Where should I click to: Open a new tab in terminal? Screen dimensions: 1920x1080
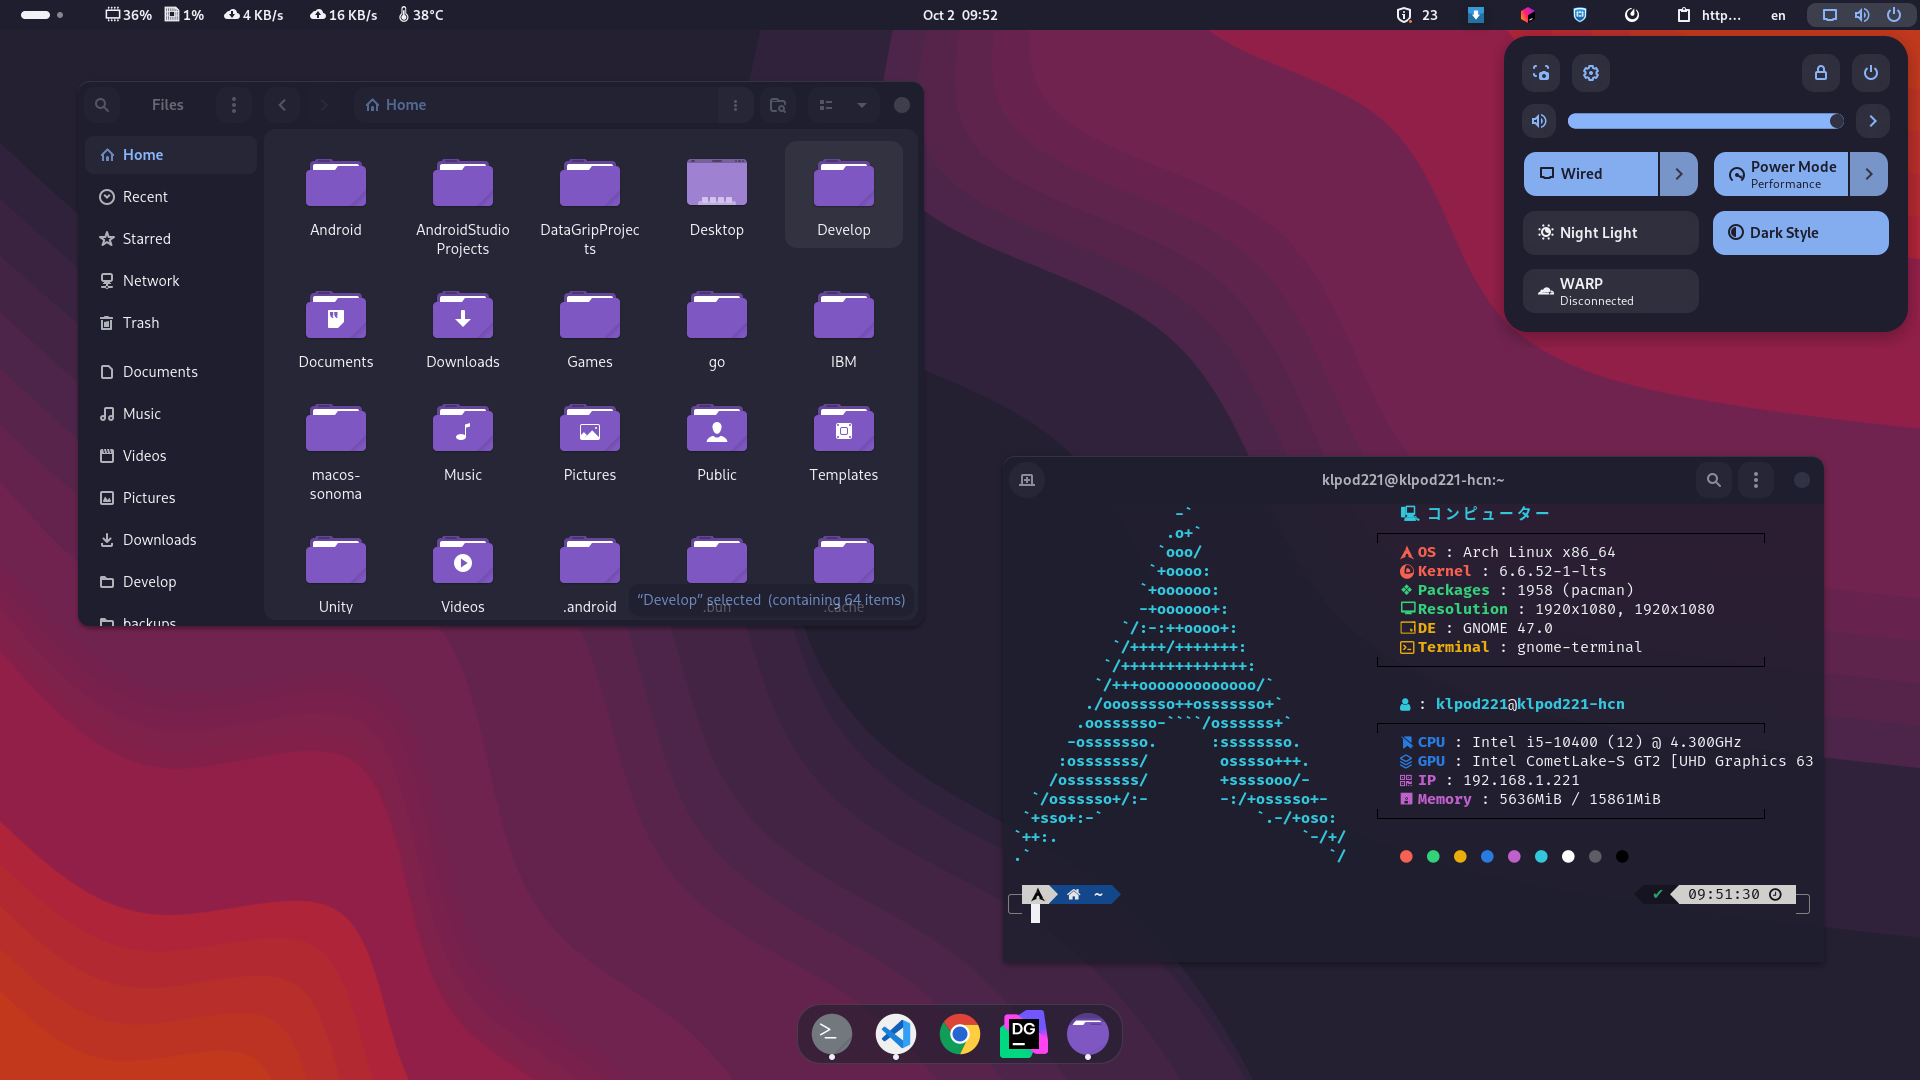click(x=1027, y=480)
